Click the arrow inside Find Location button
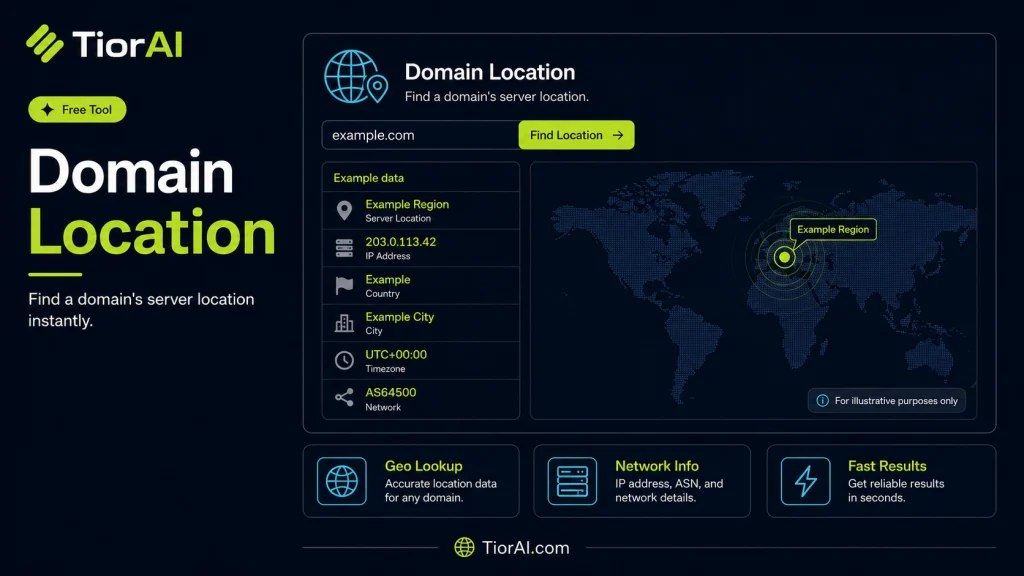 [618, 135]
